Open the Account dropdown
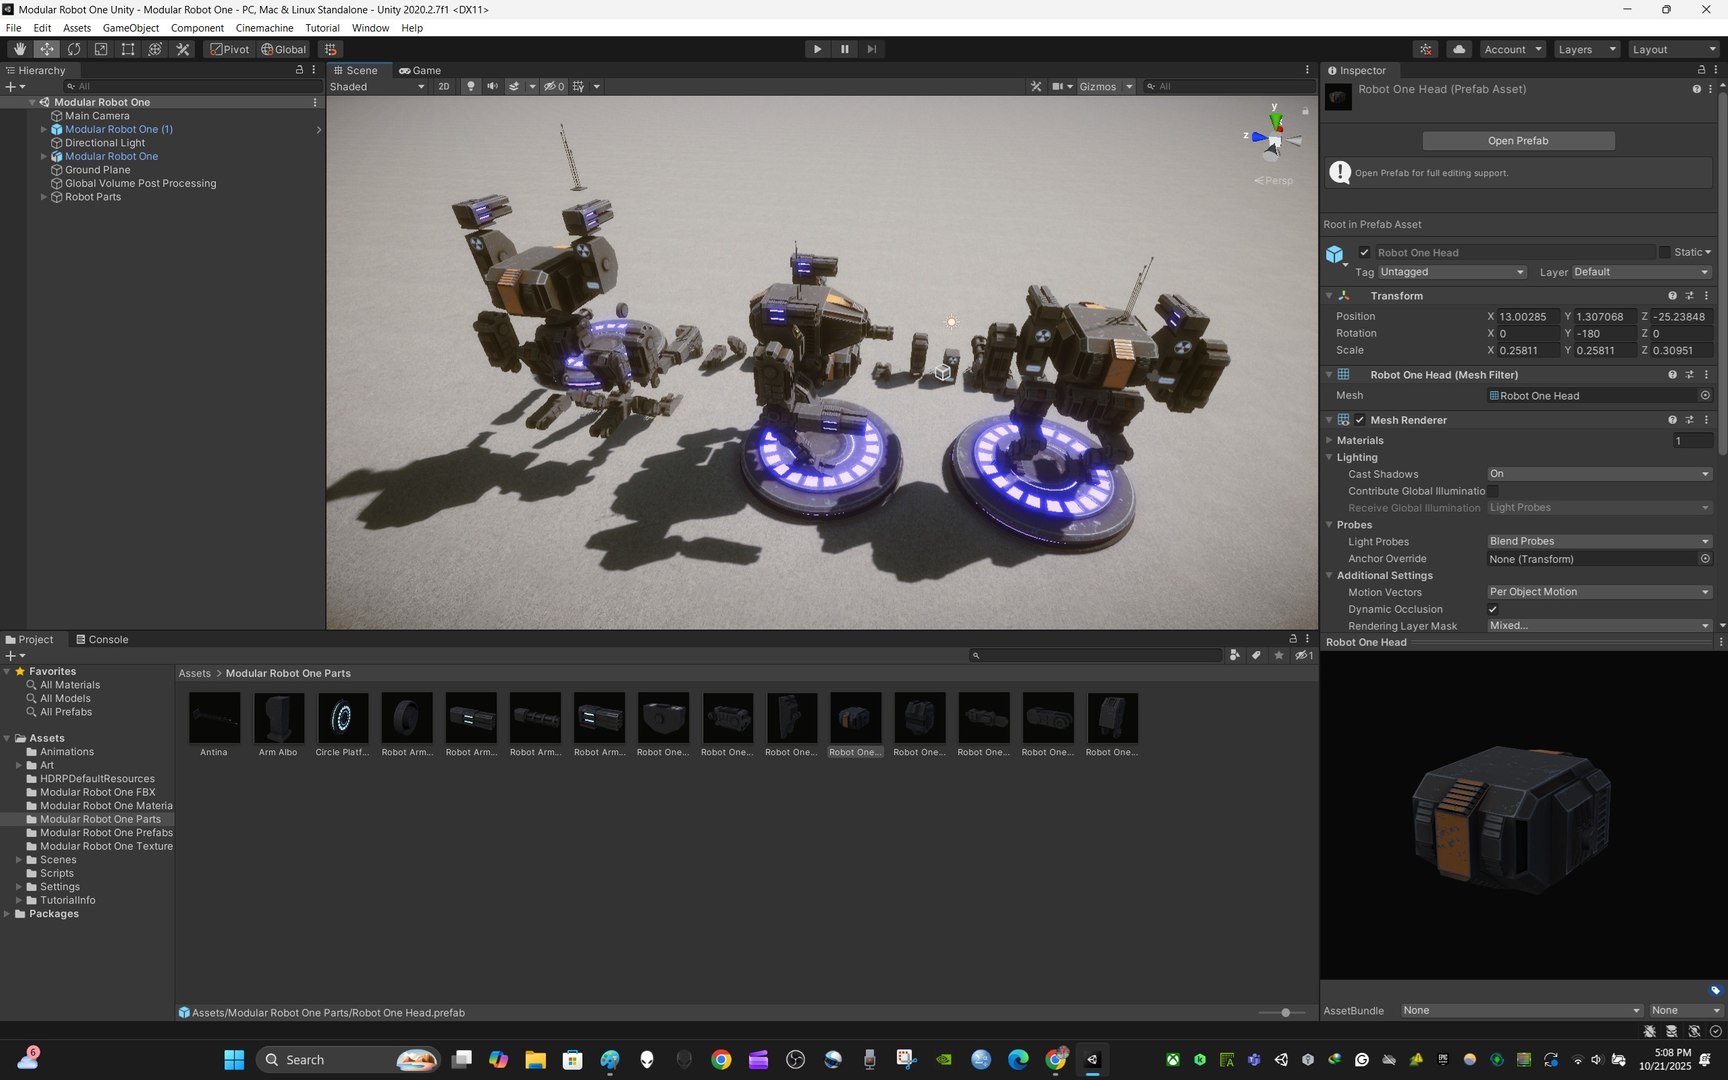The height and width of the screenshot is (1080, 1728). [1513, 49]
